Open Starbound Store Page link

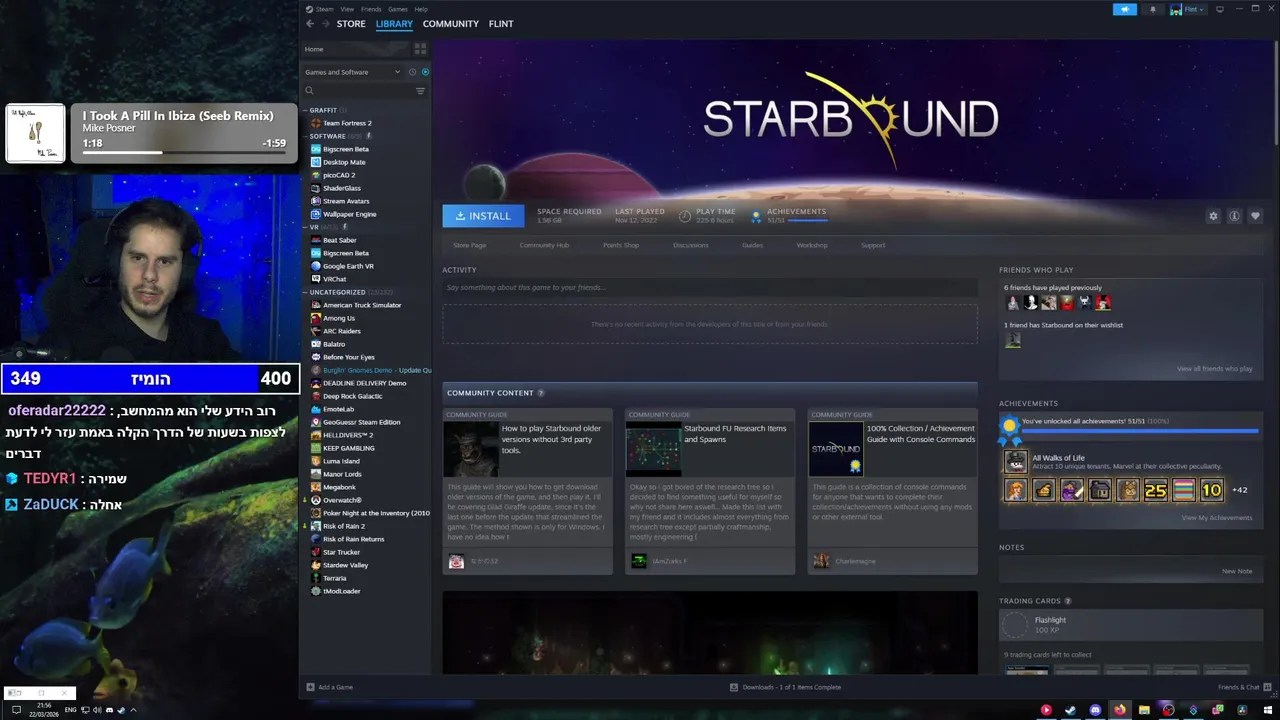coord(469,245)
